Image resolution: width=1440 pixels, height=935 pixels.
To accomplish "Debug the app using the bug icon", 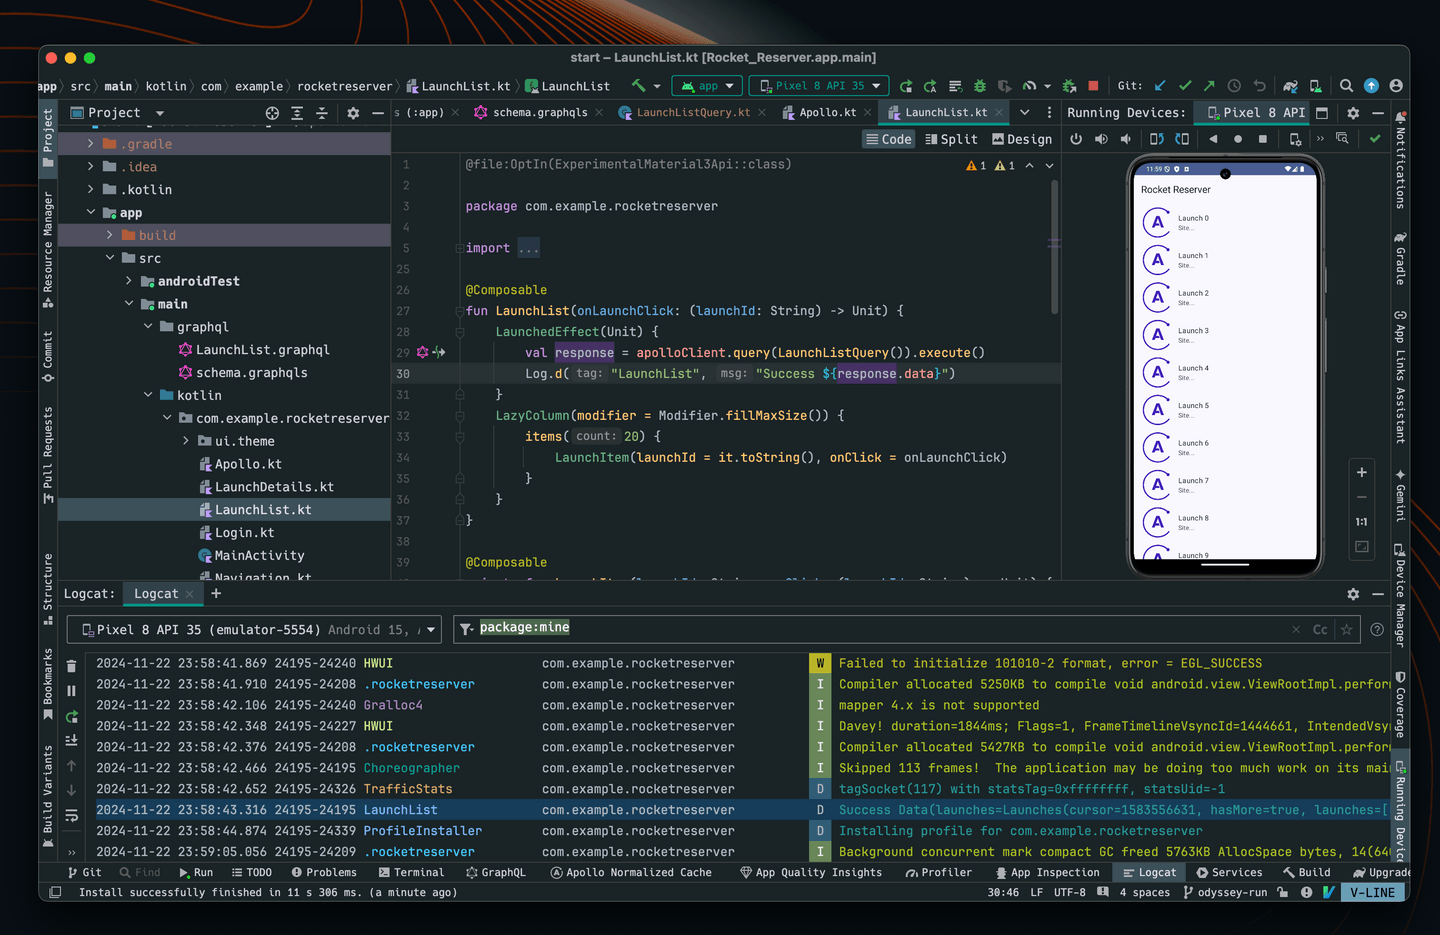I will (x=978, y=86).
